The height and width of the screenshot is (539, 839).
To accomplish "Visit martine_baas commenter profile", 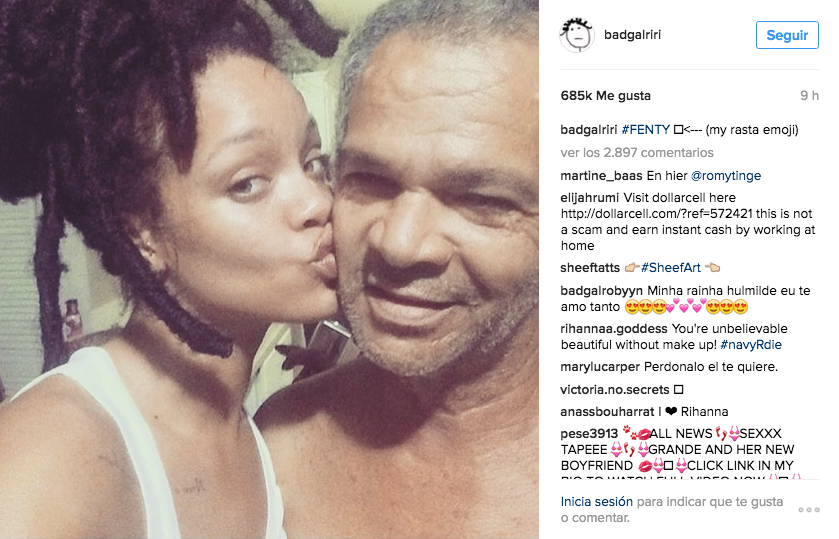I will [x=601, y=176].
